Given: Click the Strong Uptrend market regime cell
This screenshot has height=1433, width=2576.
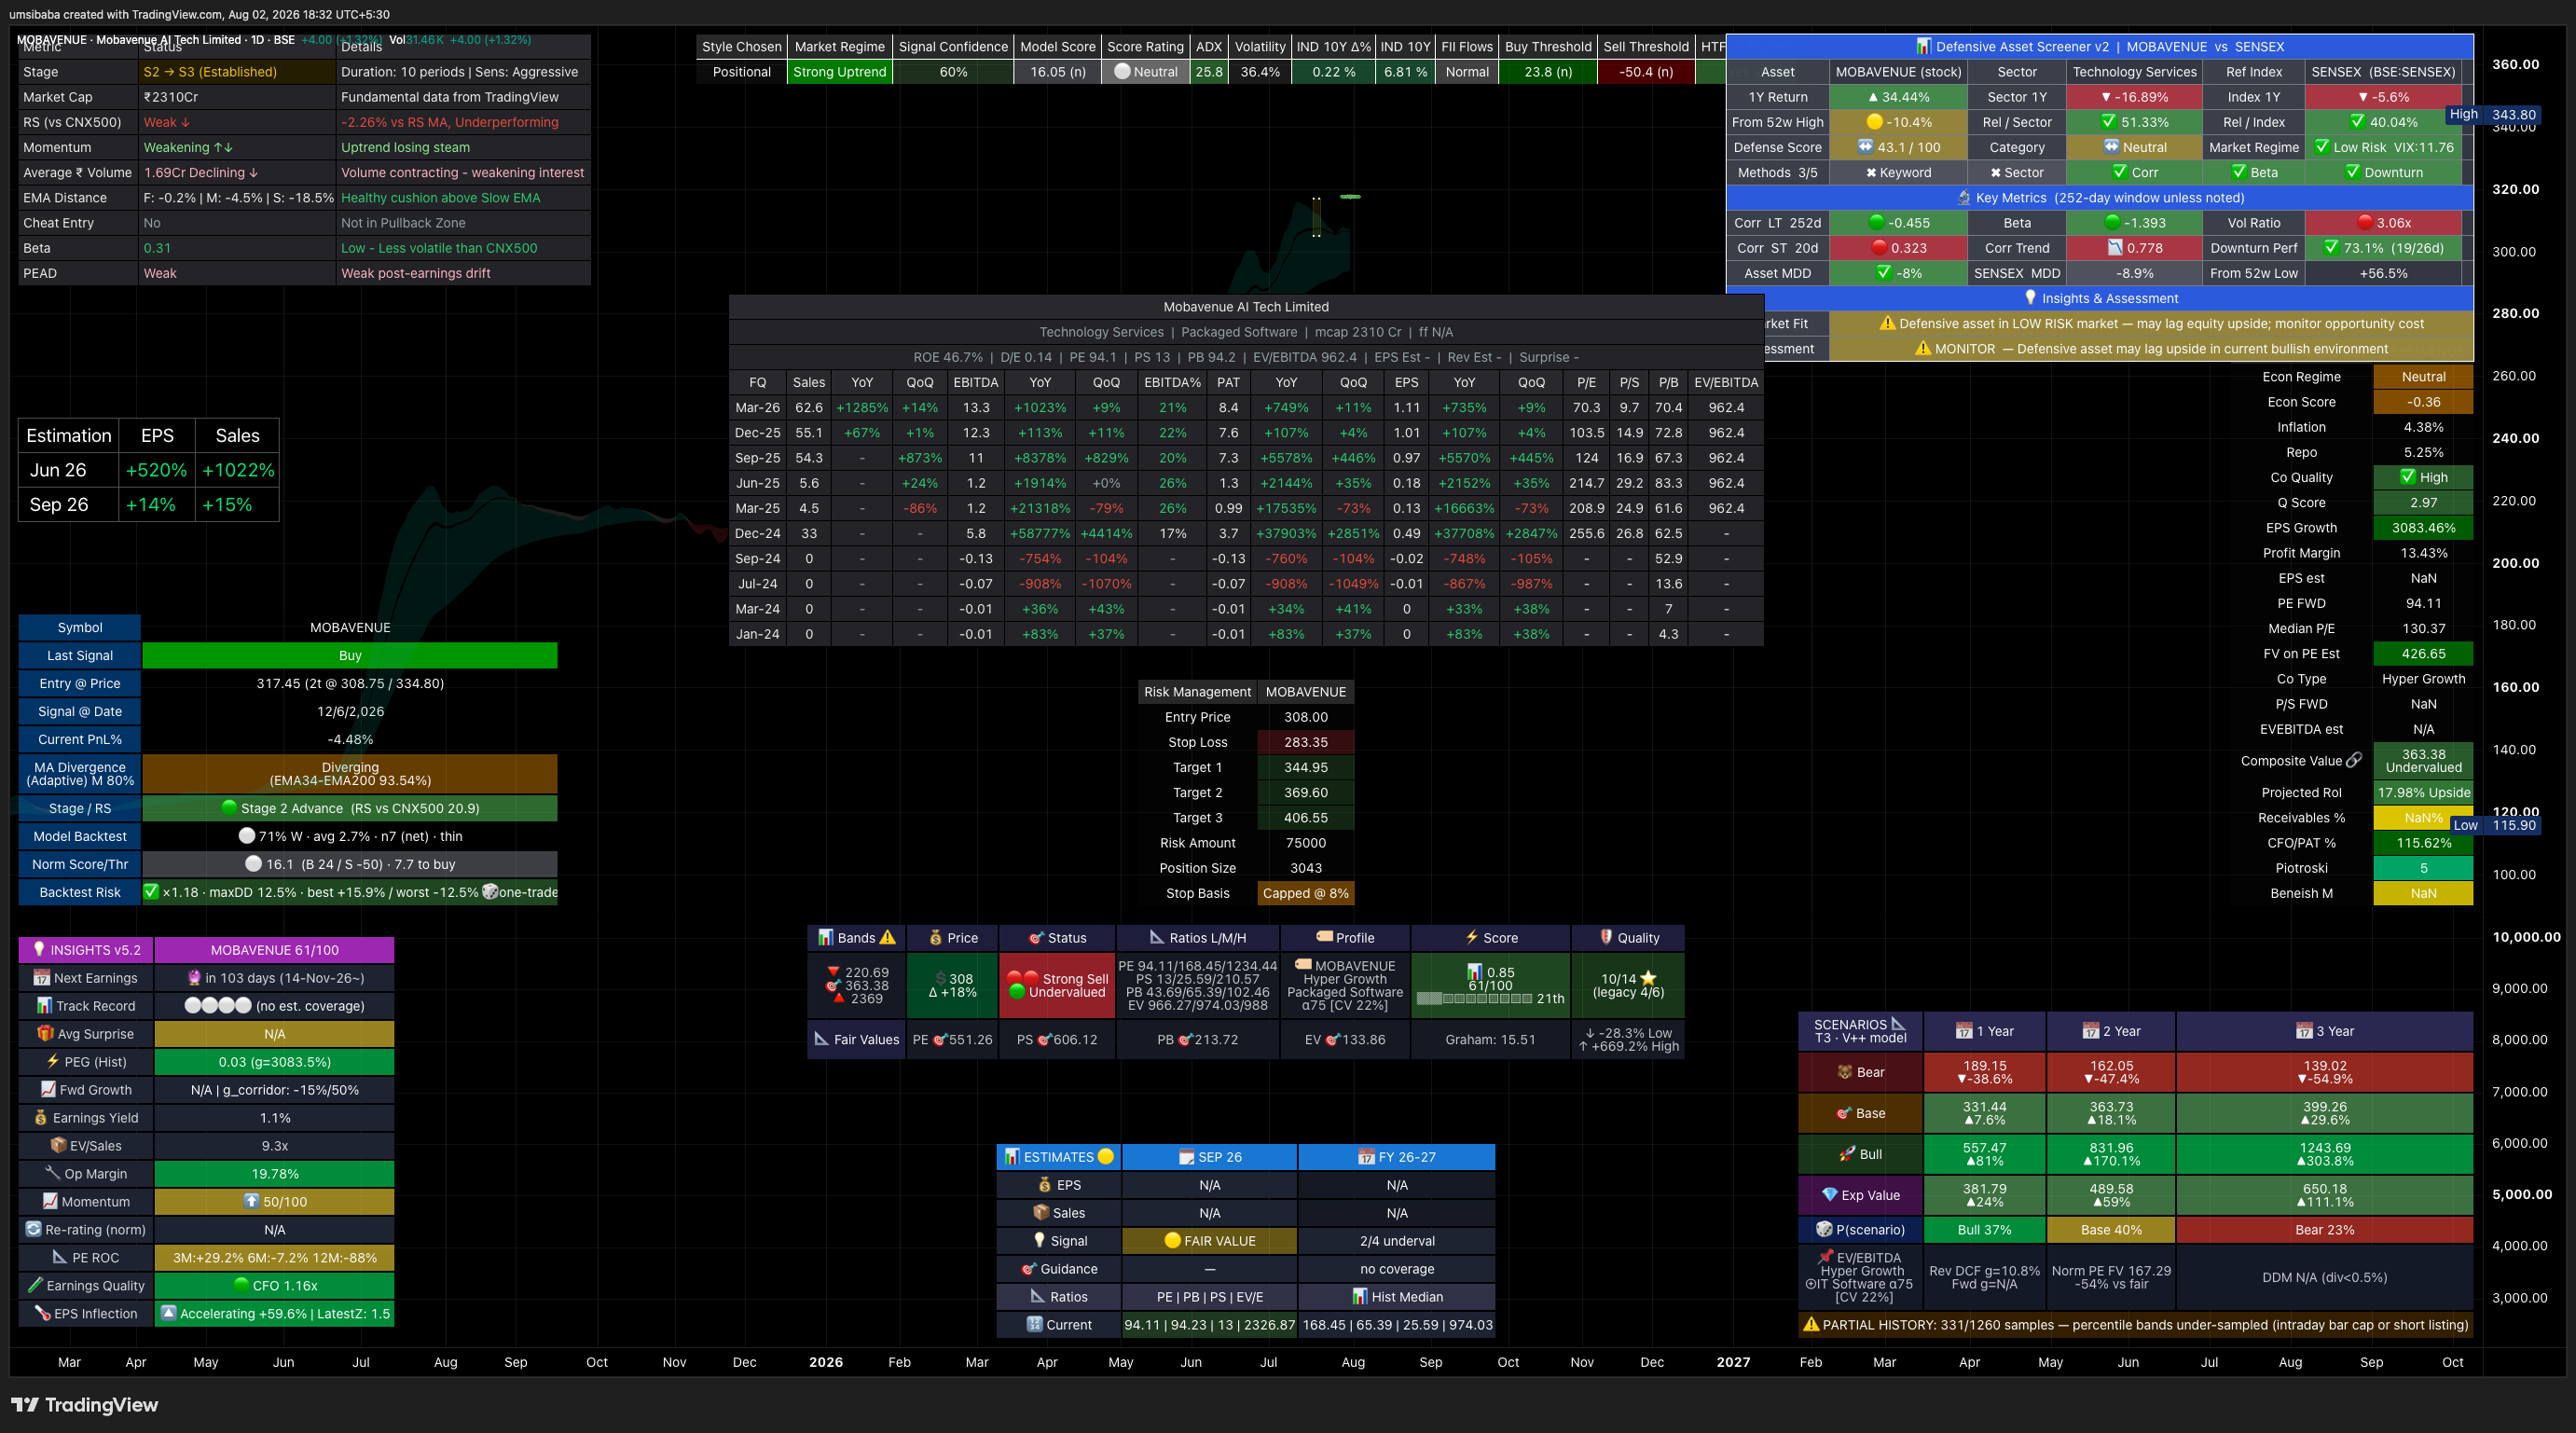Looking at the screenshot, I should tap(840, 72).
